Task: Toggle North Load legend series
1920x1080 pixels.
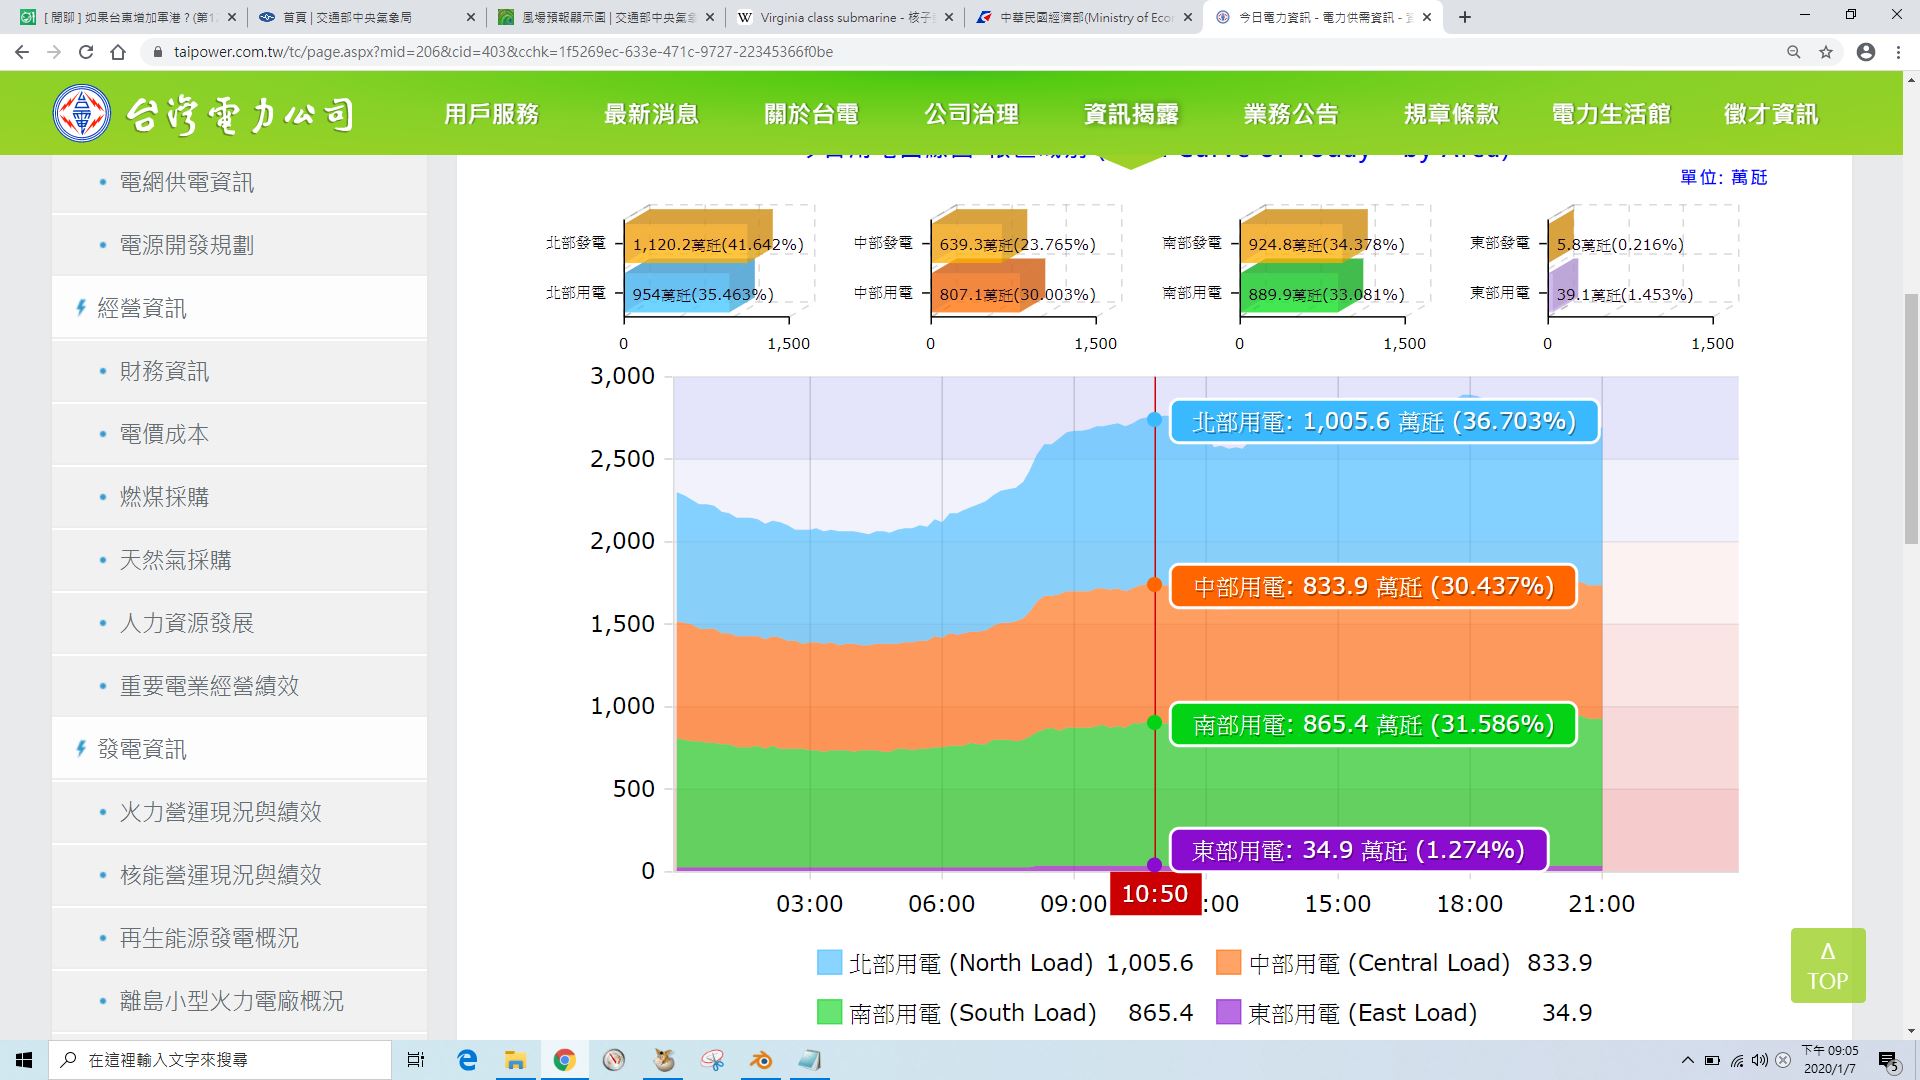Action: pyautogui.click(x=1005, y=963)
